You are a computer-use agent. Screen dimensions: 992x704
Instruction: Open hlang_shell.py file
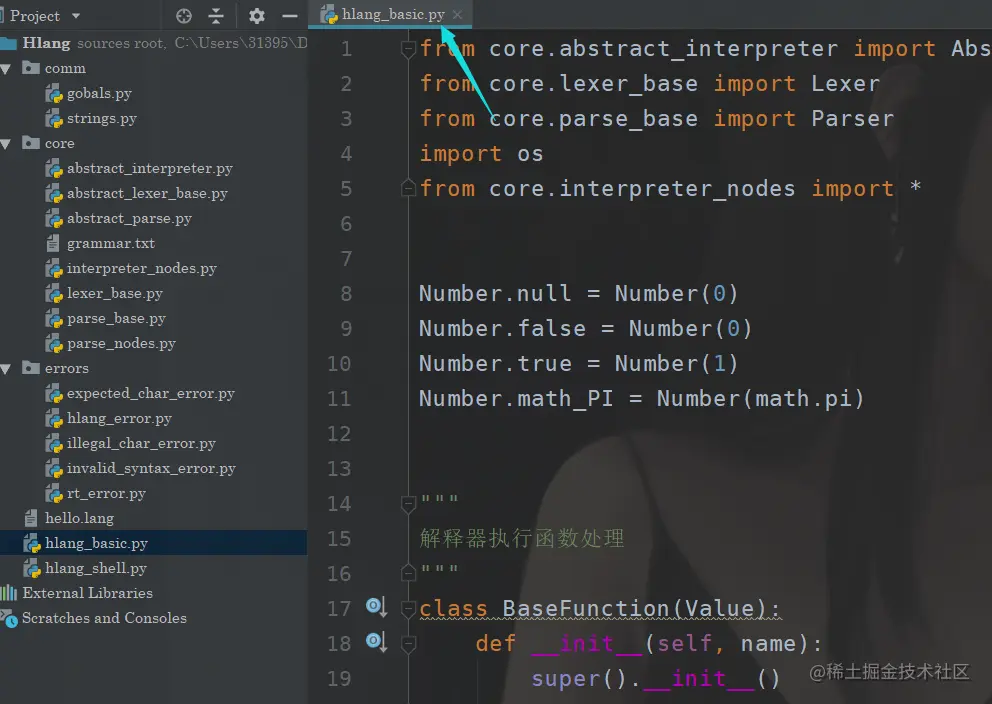[96, 568]
